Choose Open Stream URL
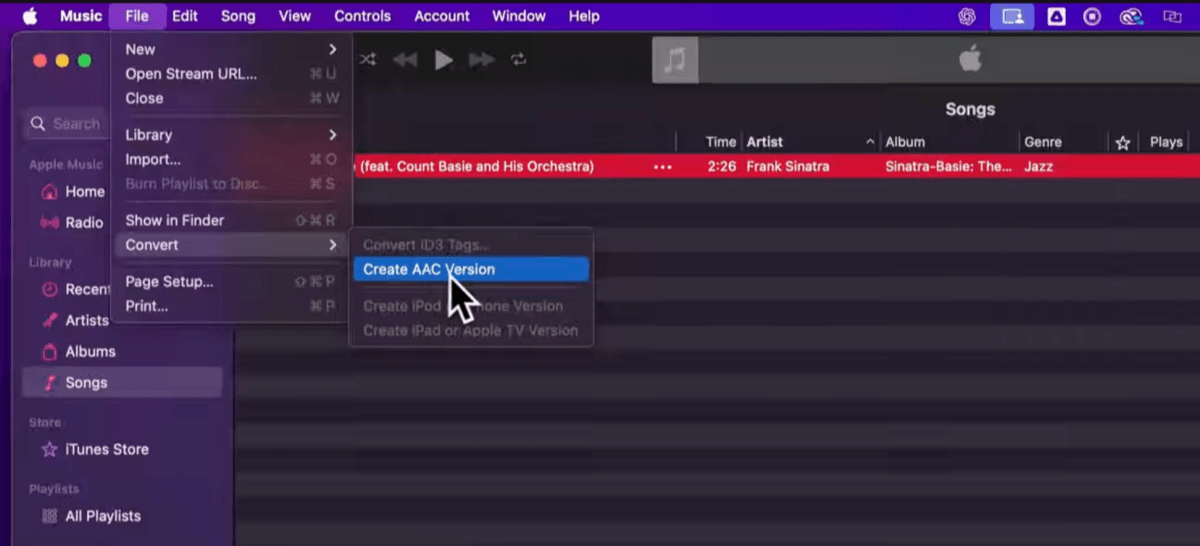This screenshot has height=546, width=1200. [231, 74]
